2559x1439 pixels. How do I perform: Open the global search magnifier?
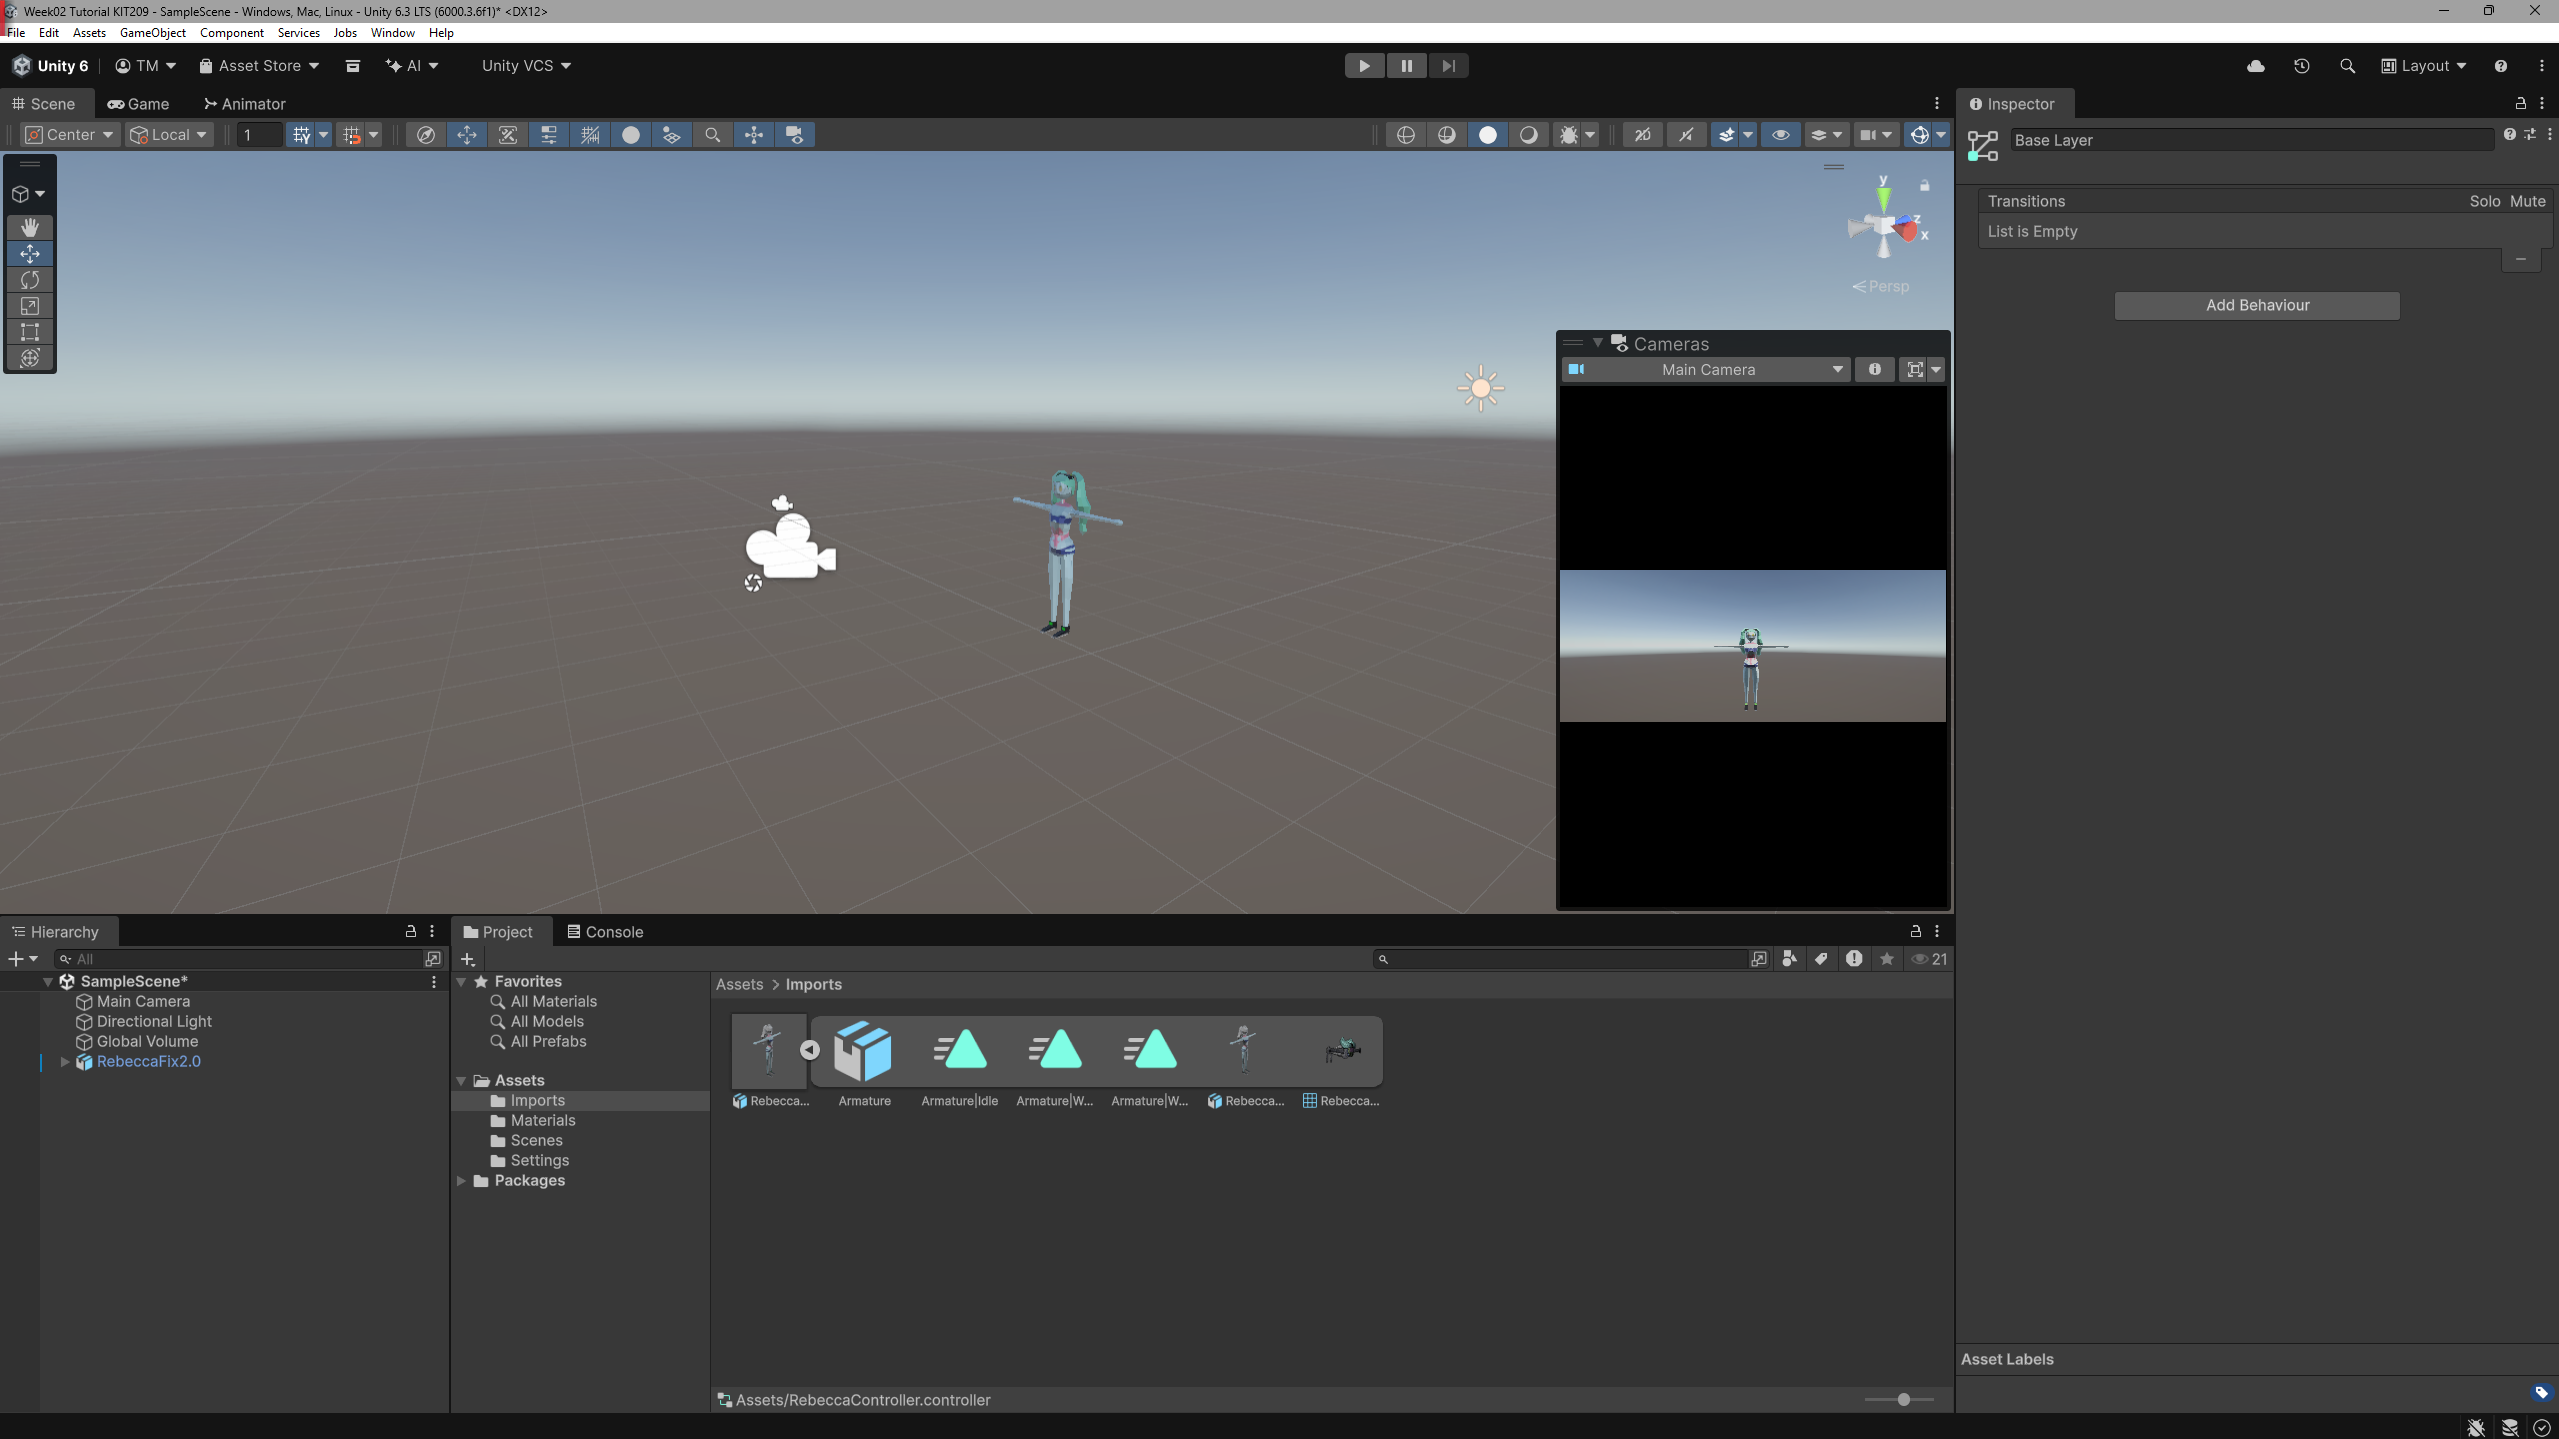2347,66
